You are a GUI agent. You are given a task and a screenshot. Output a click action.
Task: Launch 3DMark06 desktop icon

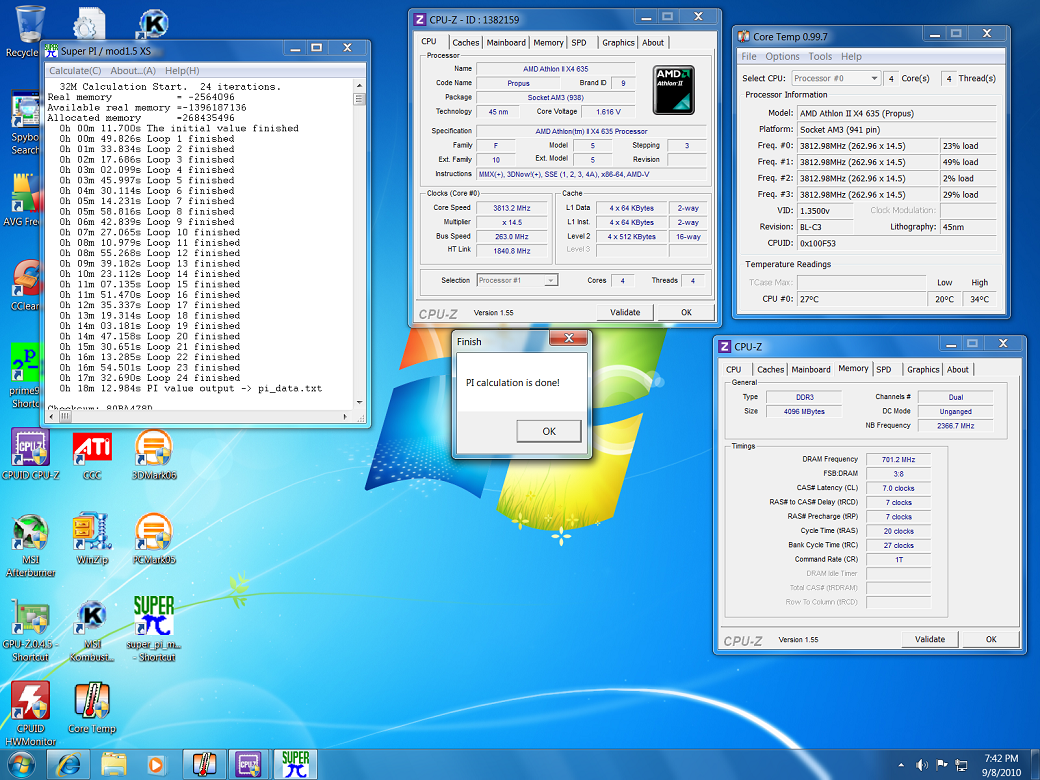point(153,454)
